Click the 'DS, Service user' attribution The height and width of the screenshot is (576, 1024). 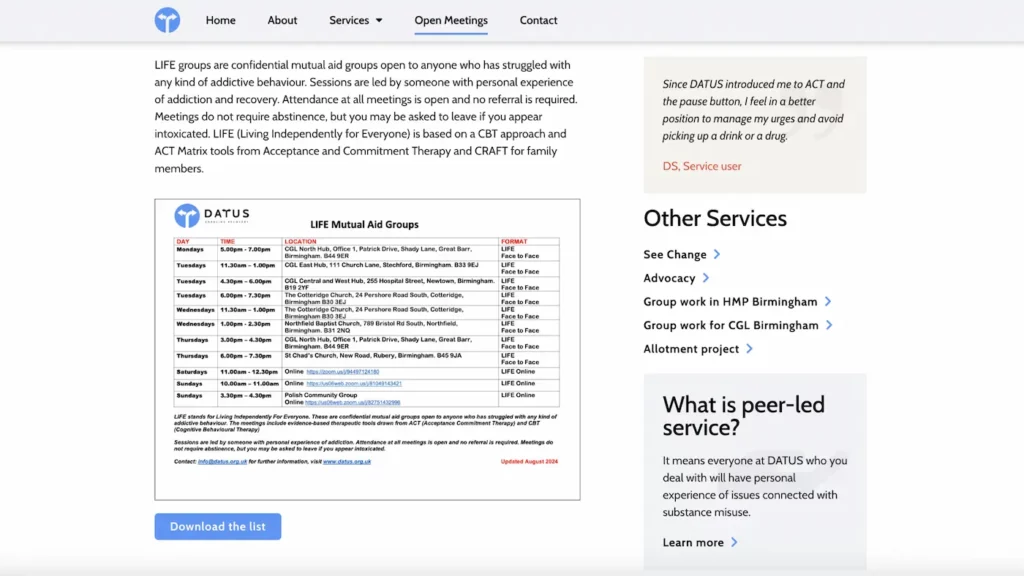[x=702, y=166]
